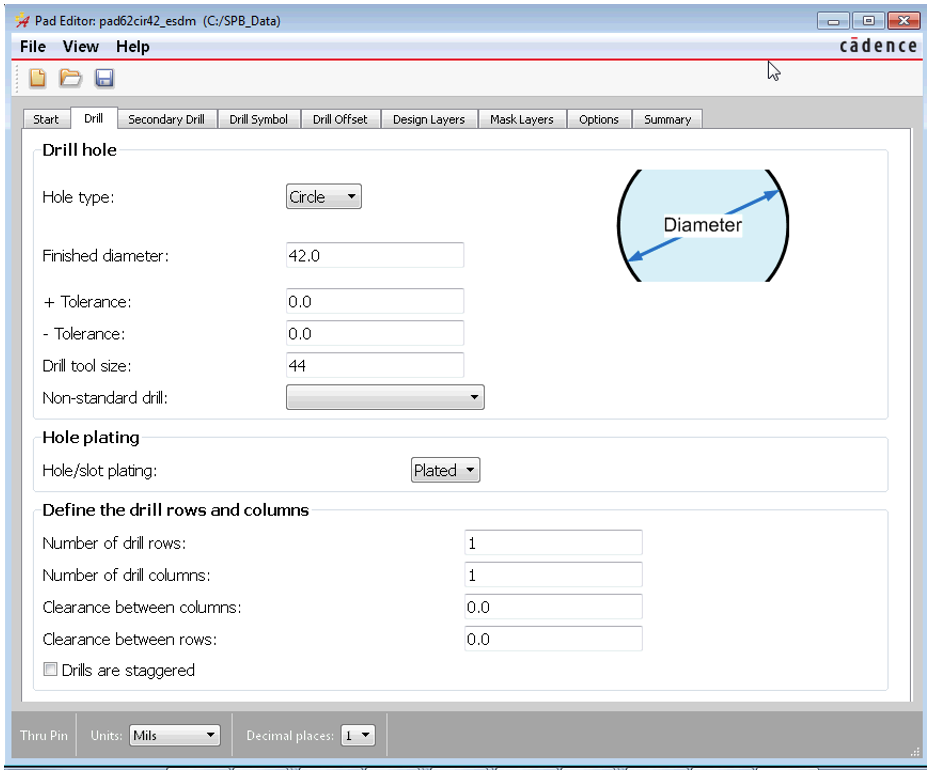
Task: Click the Finished diameter input field
Action: click(x=374, y=255)
